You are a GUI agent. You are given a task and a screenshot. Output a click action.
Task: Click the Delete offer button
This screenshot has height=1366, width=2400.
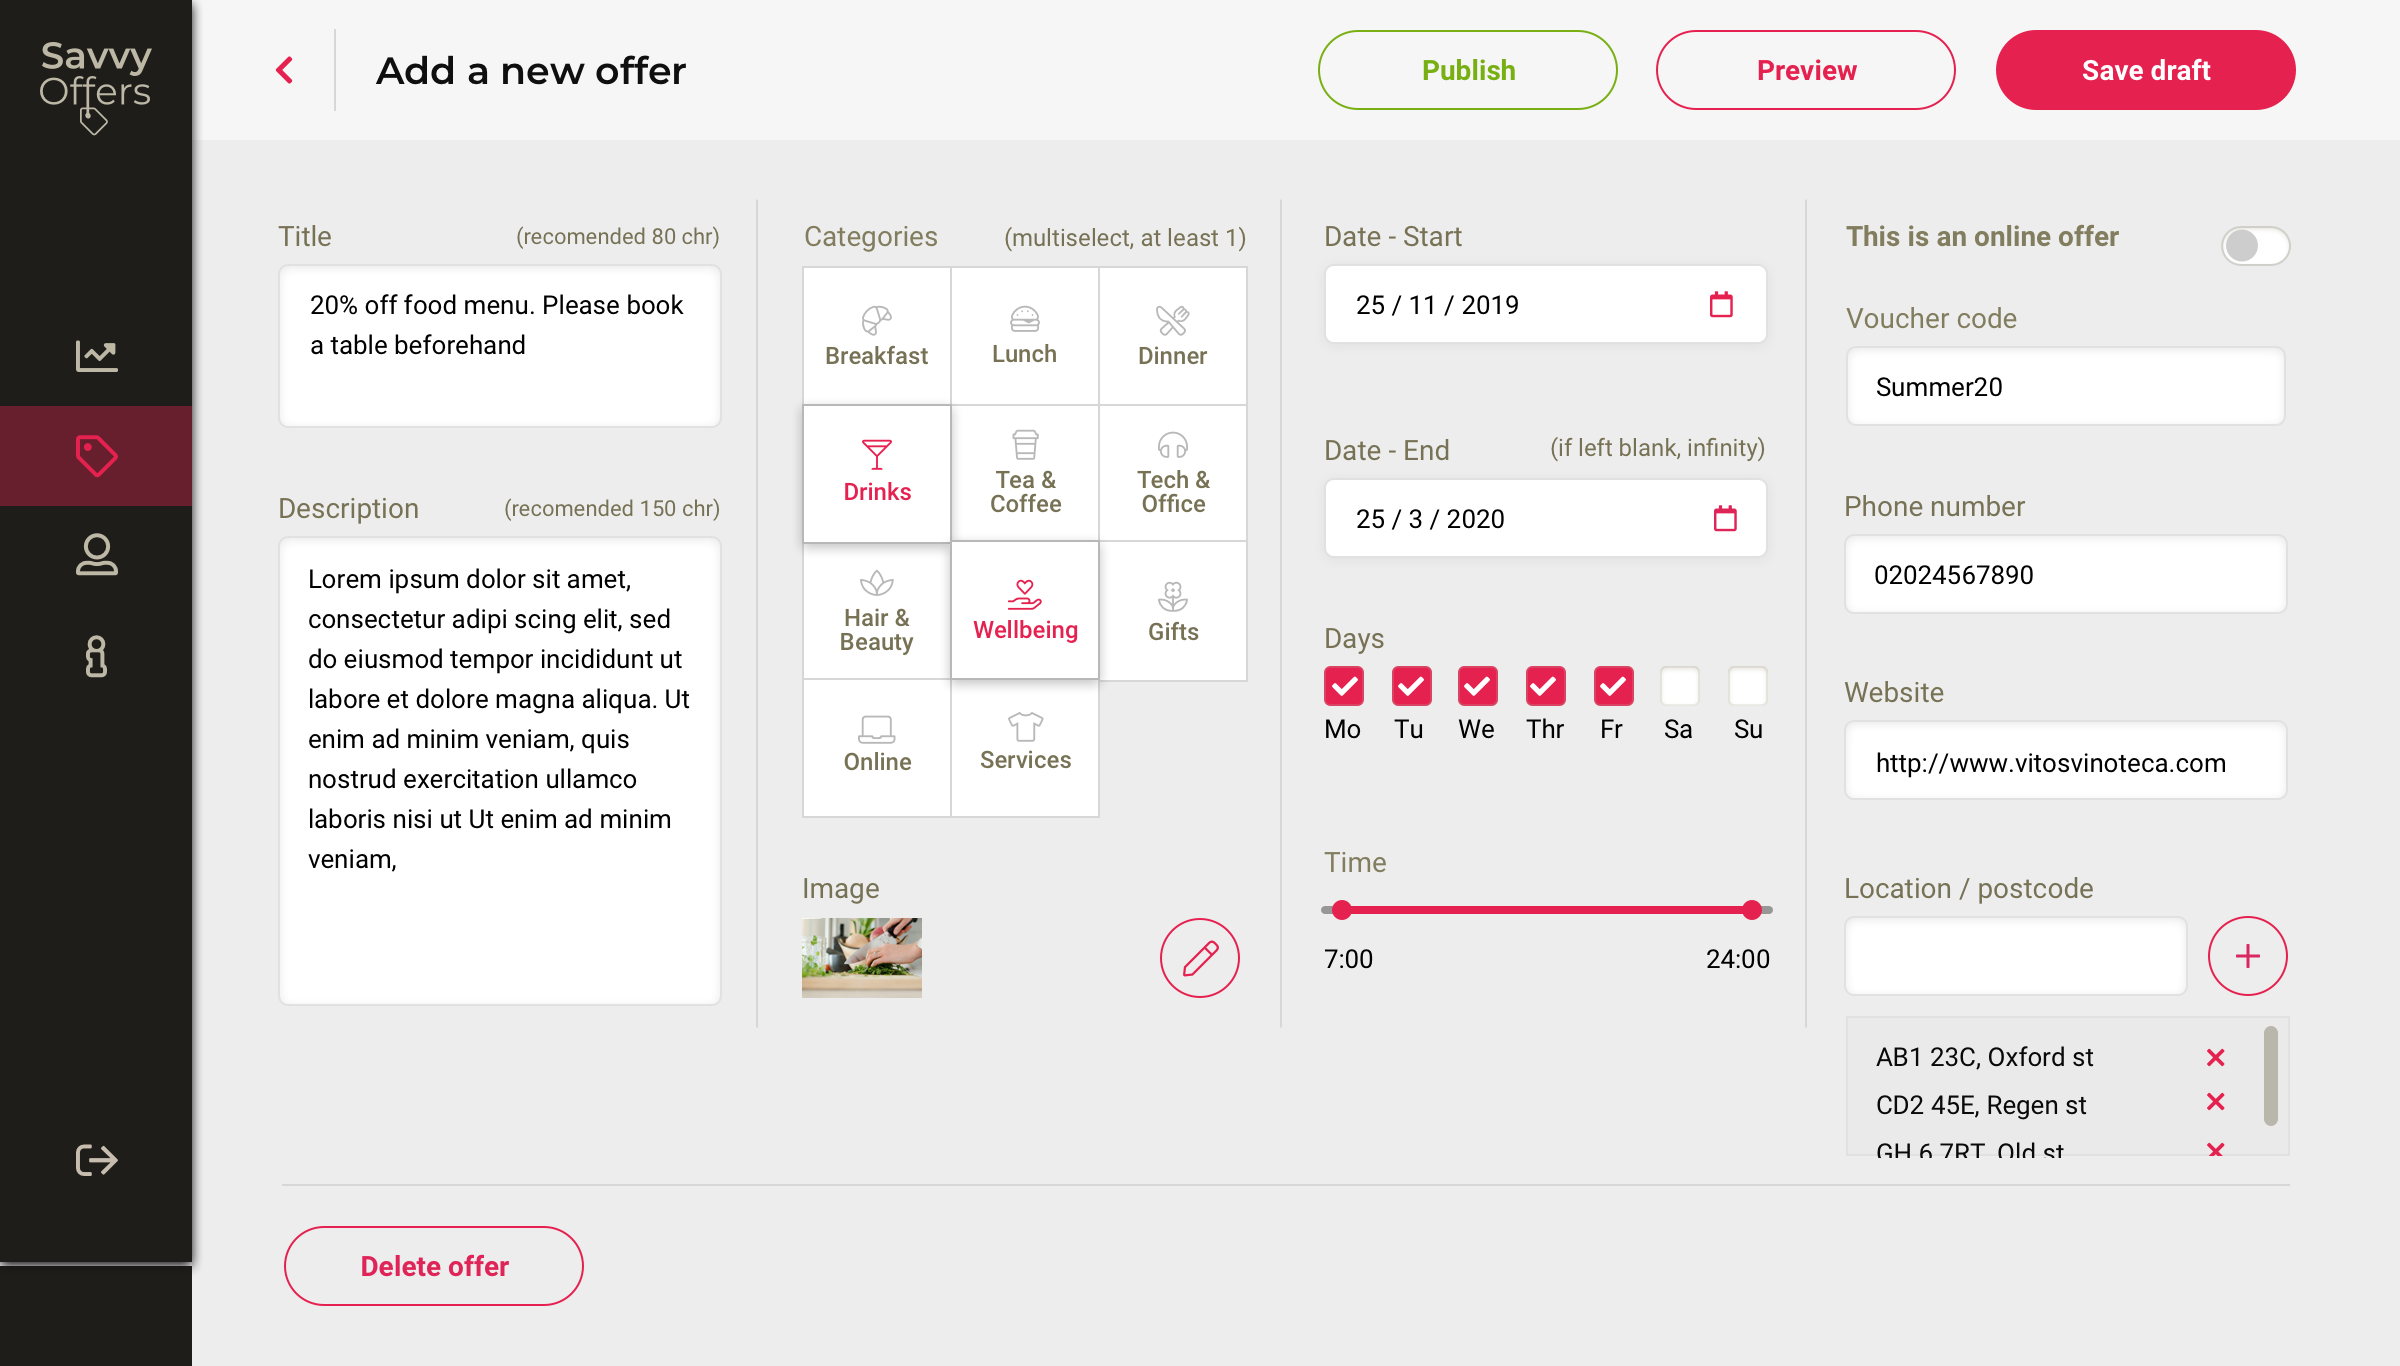click(434, 1266)
